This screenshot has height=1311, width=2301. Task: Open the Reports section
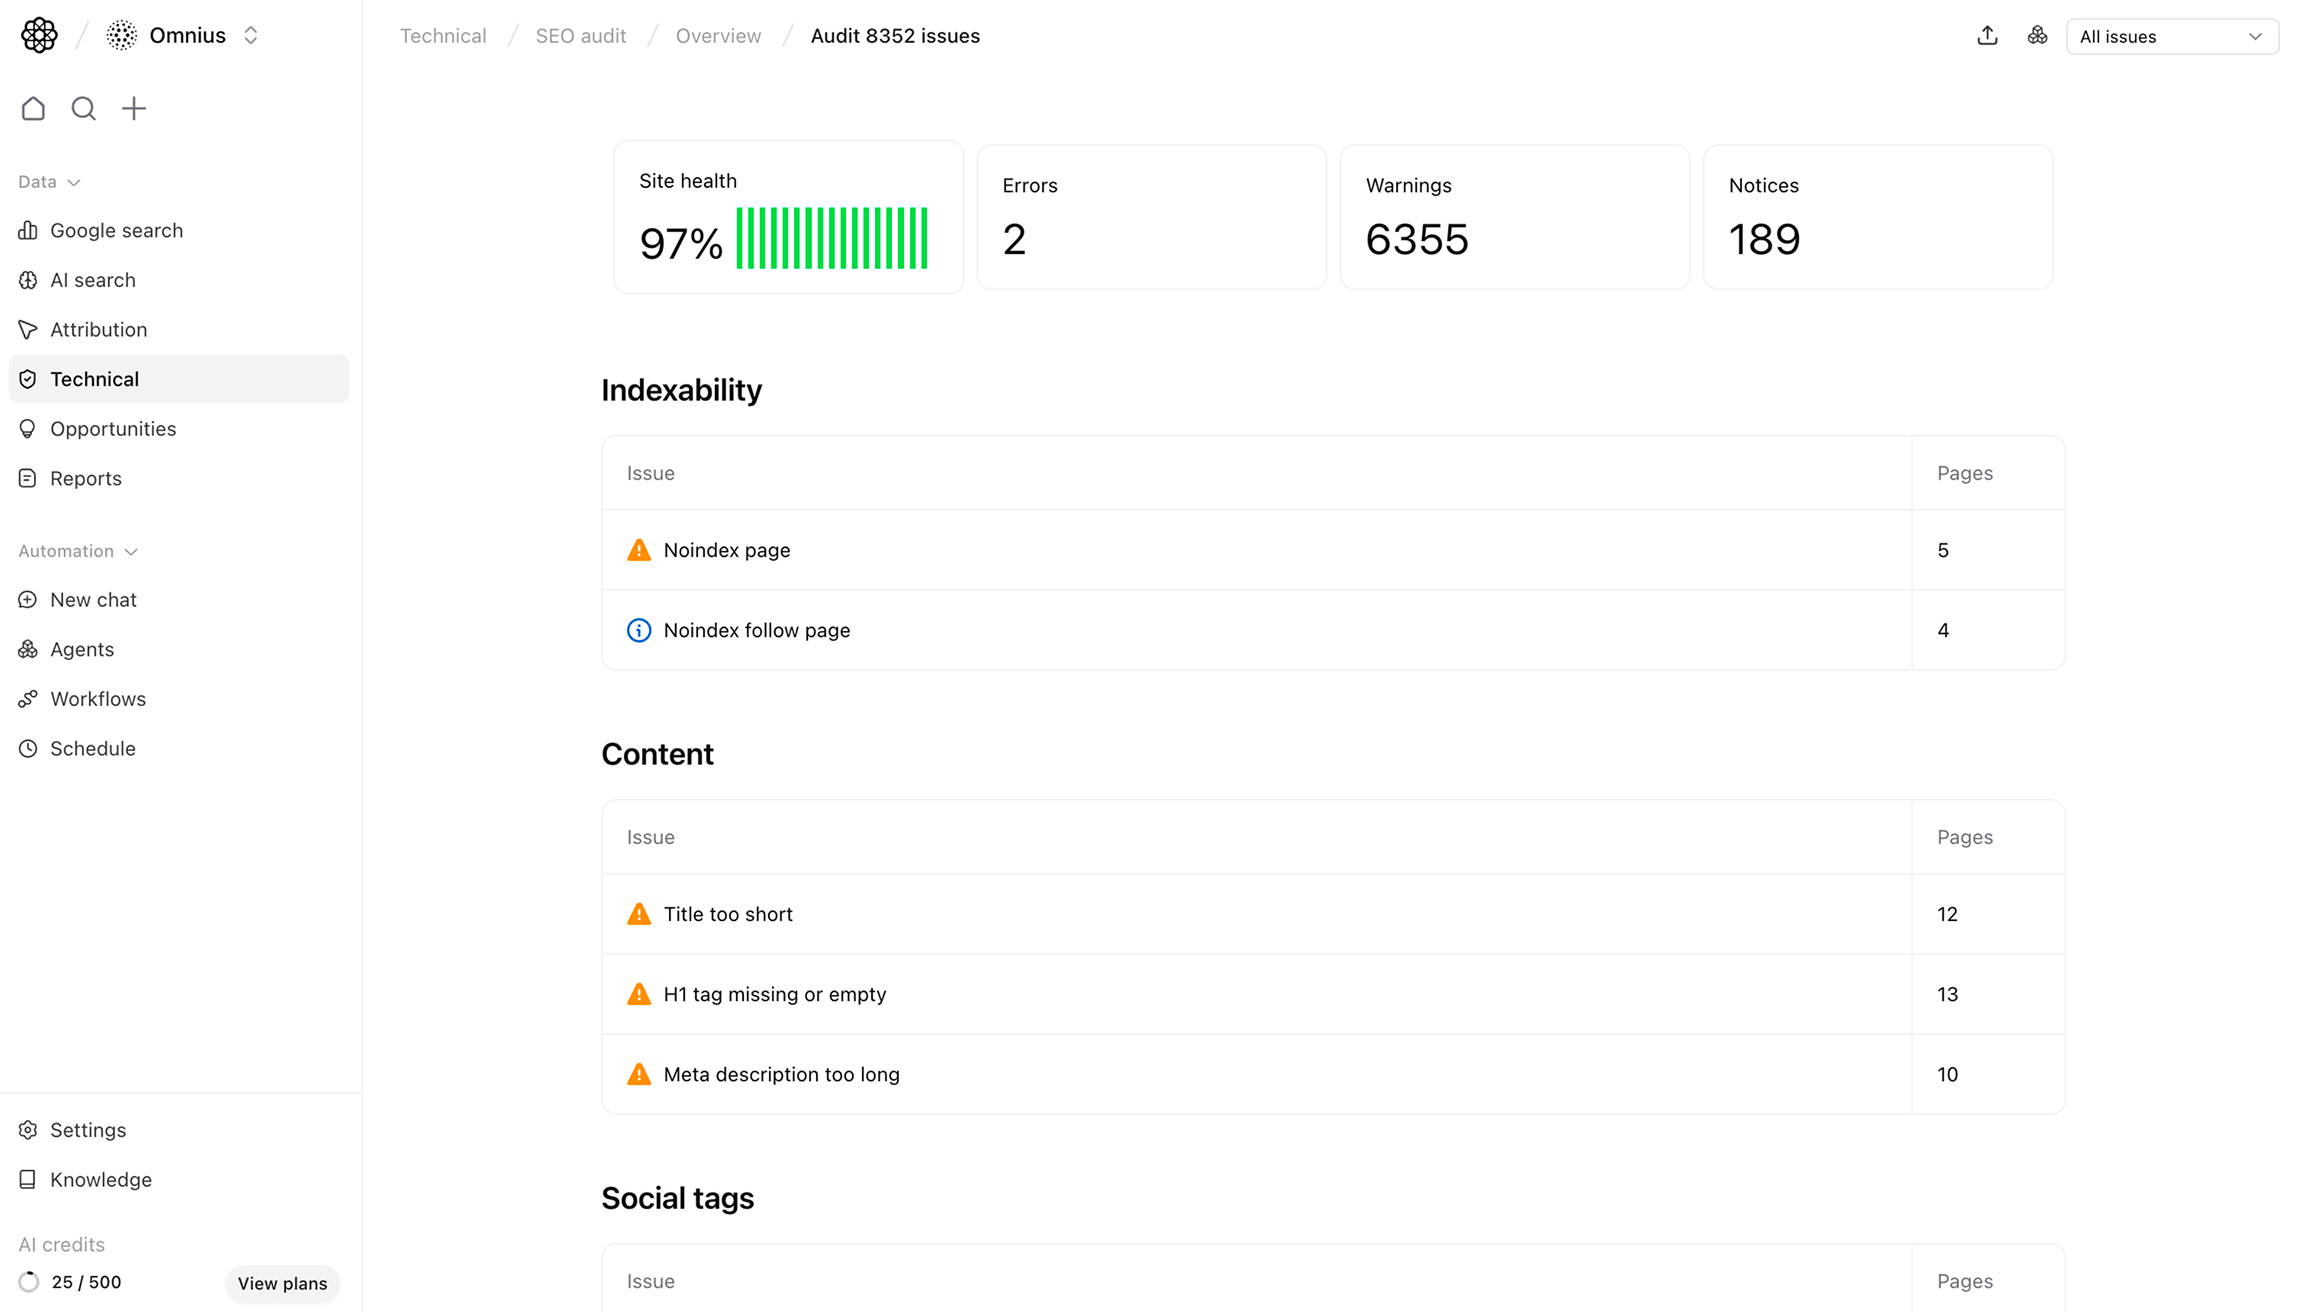pyautogui.click(x=85, y=478)
